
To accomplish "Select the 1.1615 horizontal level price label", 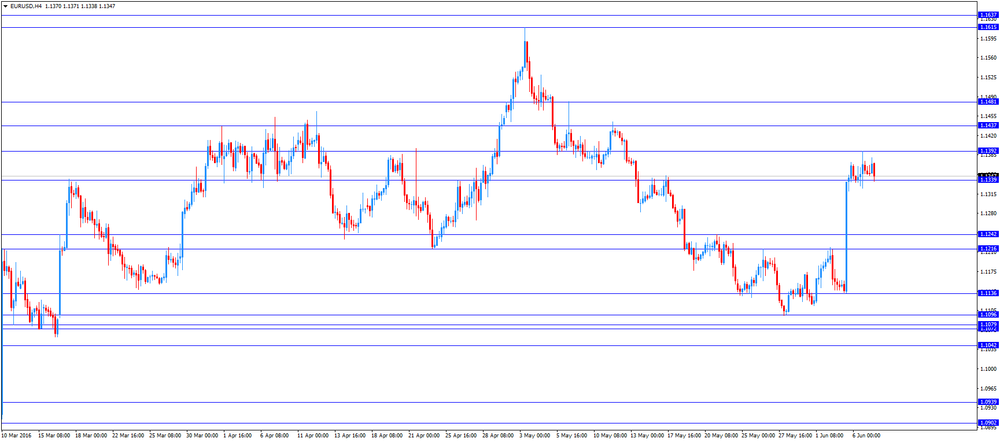I will [x=989, y=27].
